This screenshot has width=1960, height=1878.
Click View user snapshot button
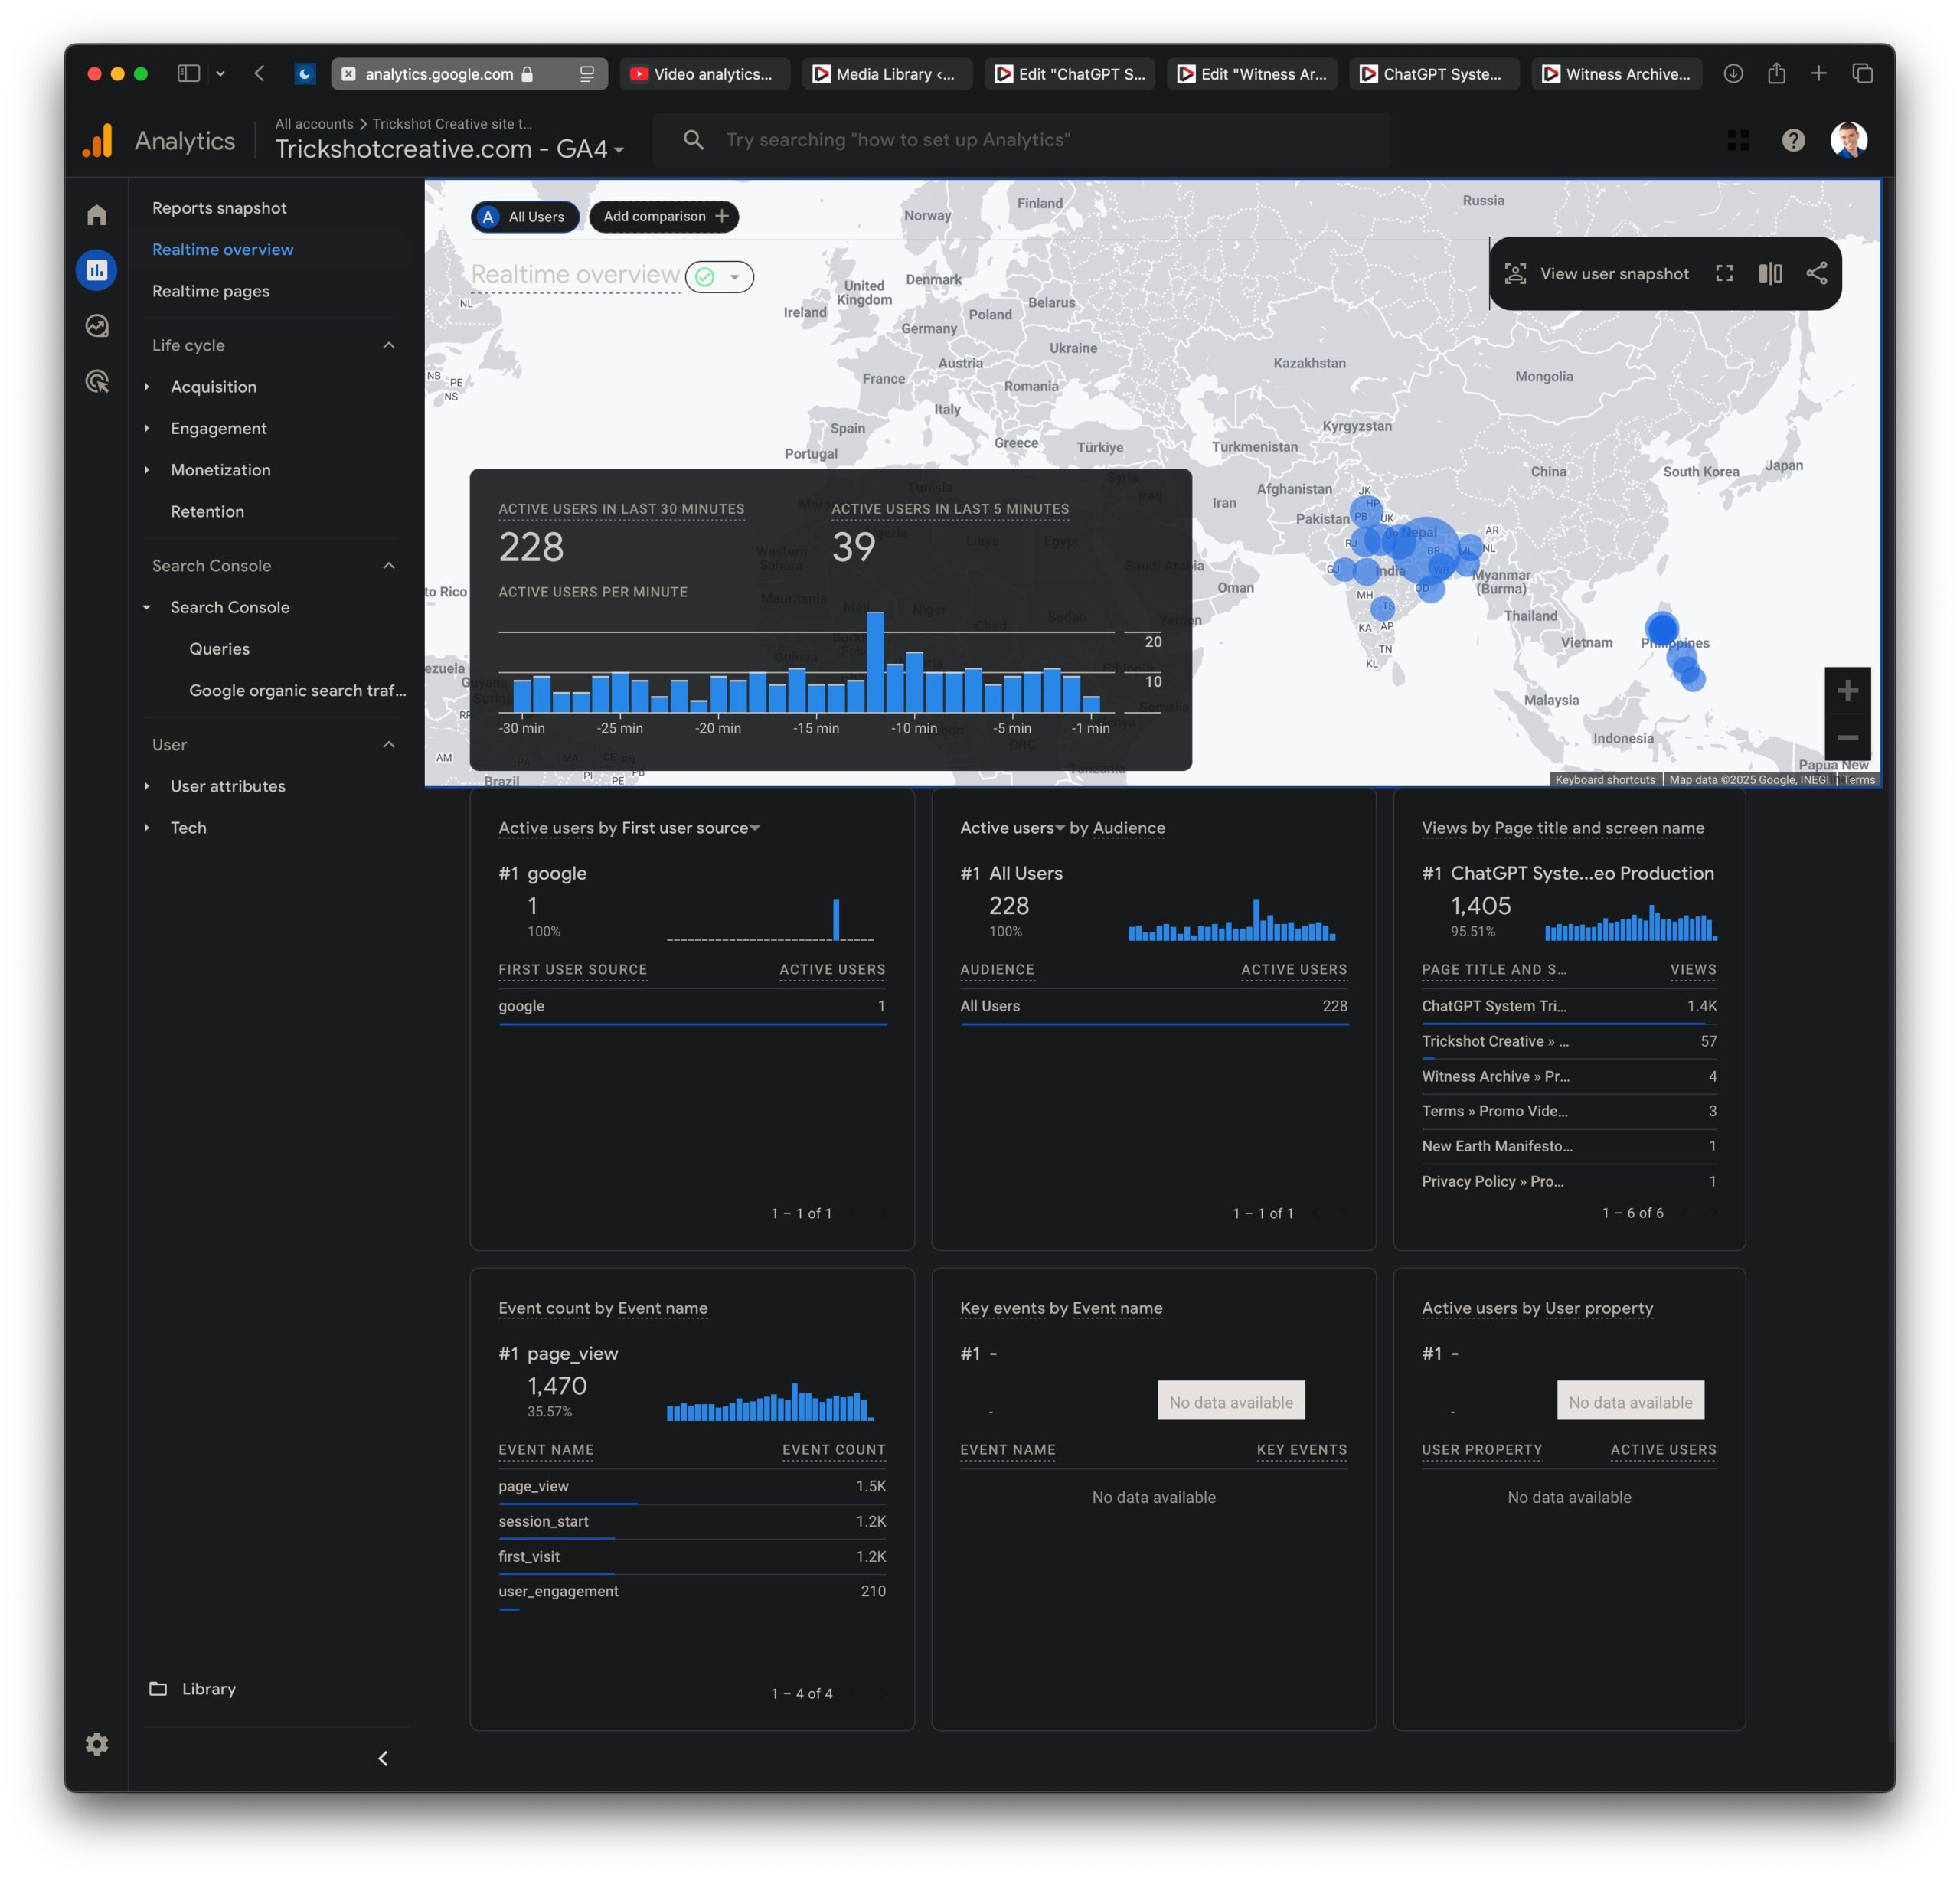pyautogui.click(x=1597, y=274)
